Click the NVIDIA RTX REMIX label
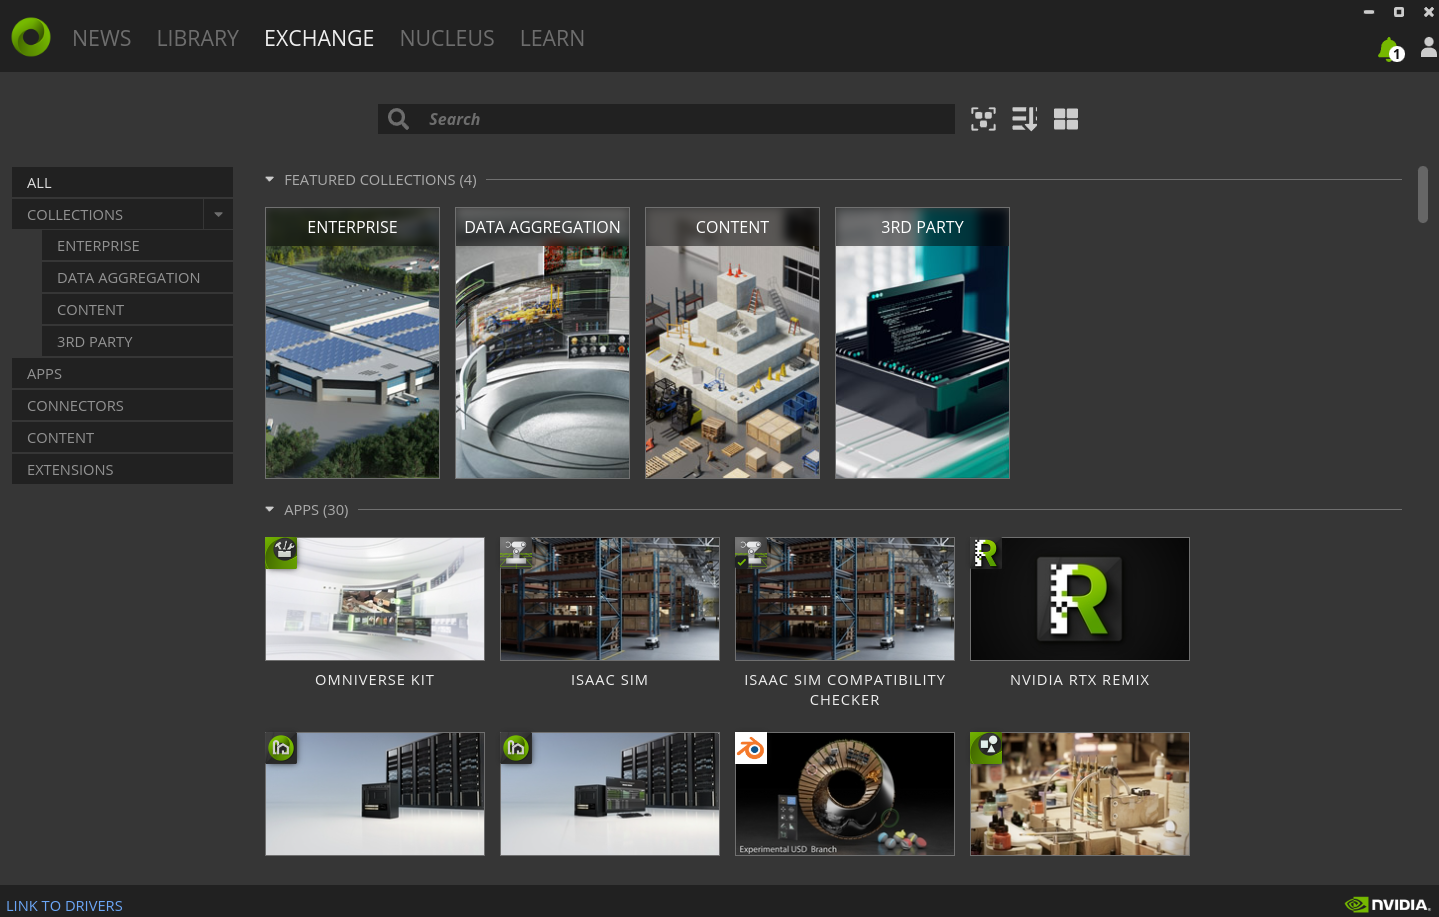 pyautogui.click(x=1080, y=680)
